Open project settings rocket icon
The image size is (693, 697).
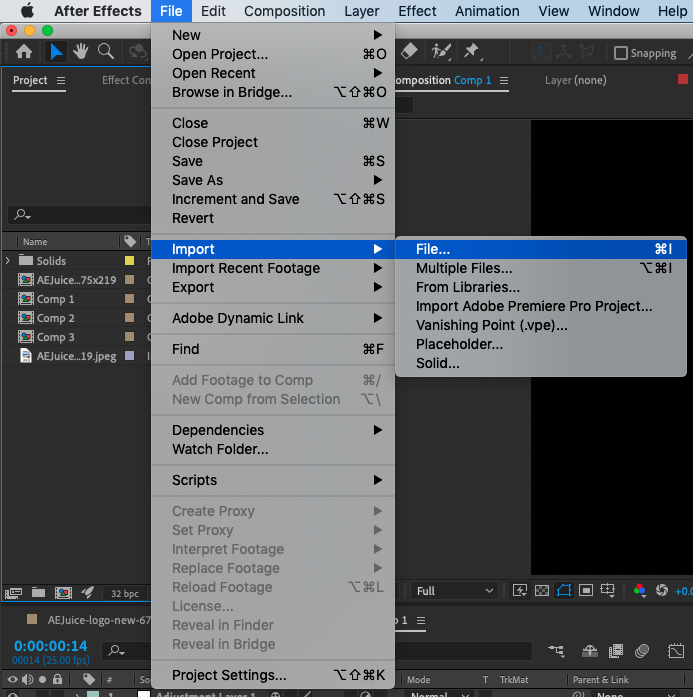click(88, 592)
